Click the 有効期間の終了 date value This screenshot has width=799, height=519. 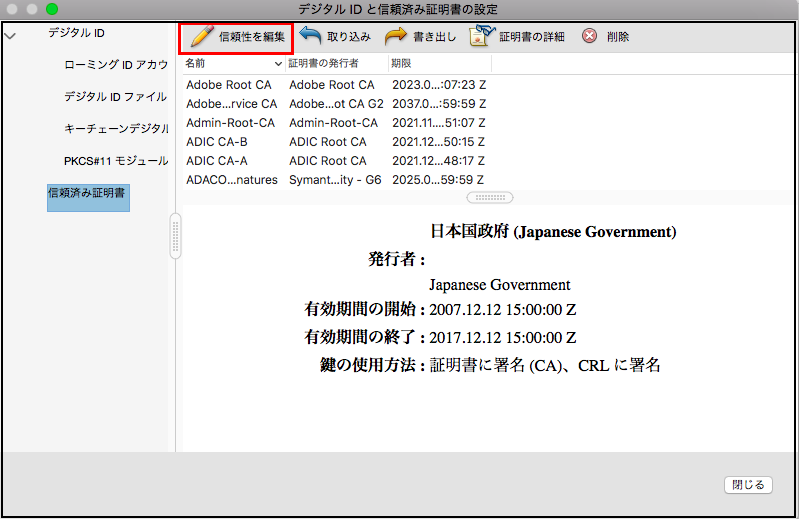point(503,338)
